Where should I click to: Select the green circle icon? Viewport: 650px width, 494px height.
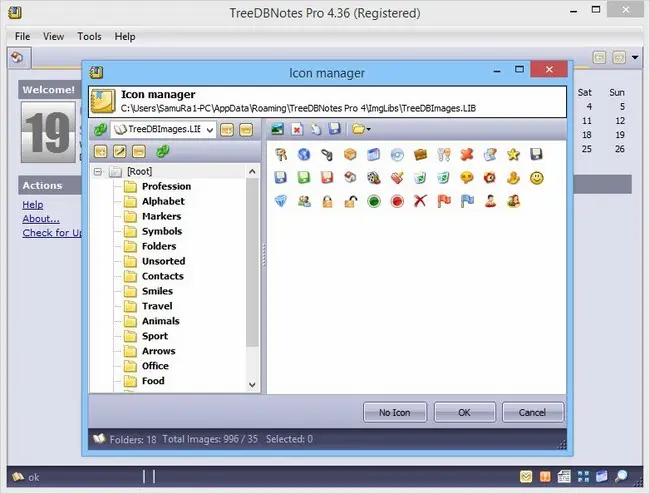[x=374, y=201]
